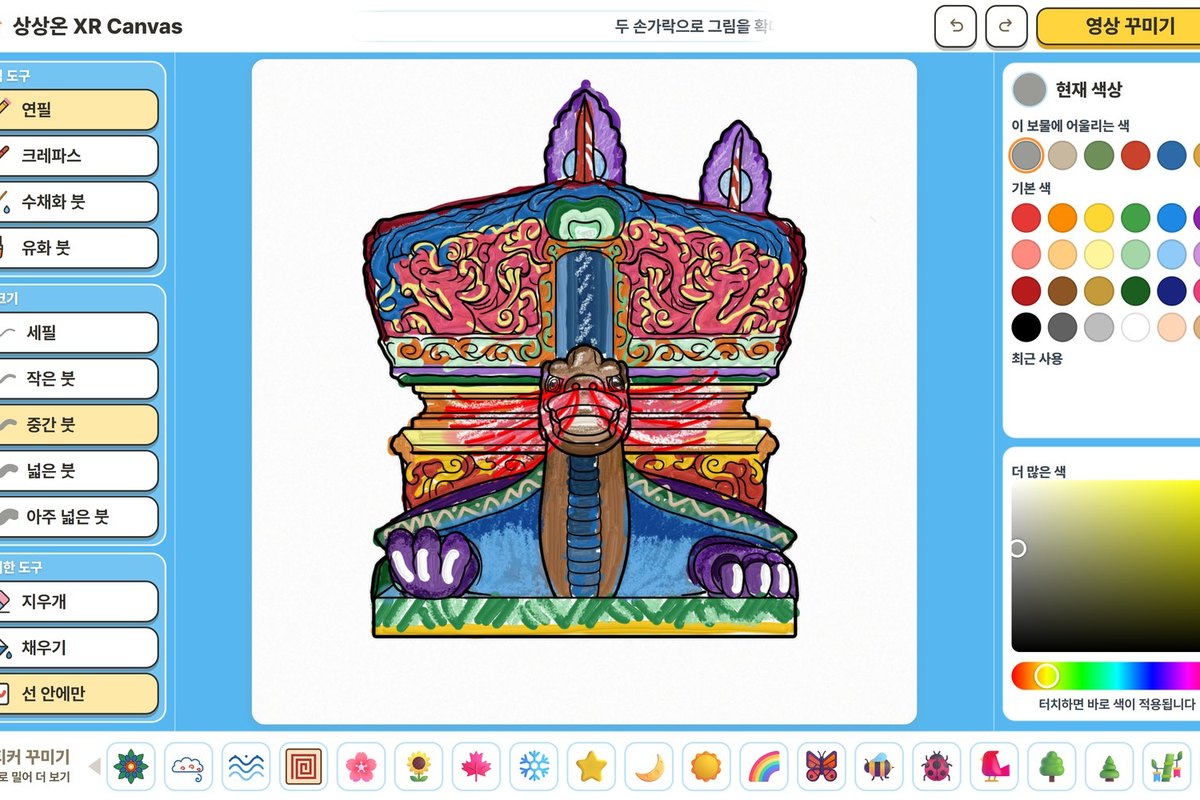Image resolution: width=1200 pixels, height=800 pixels.
Task: Click the rainbow hue slider bar
Action: [x=1106, y=676]
